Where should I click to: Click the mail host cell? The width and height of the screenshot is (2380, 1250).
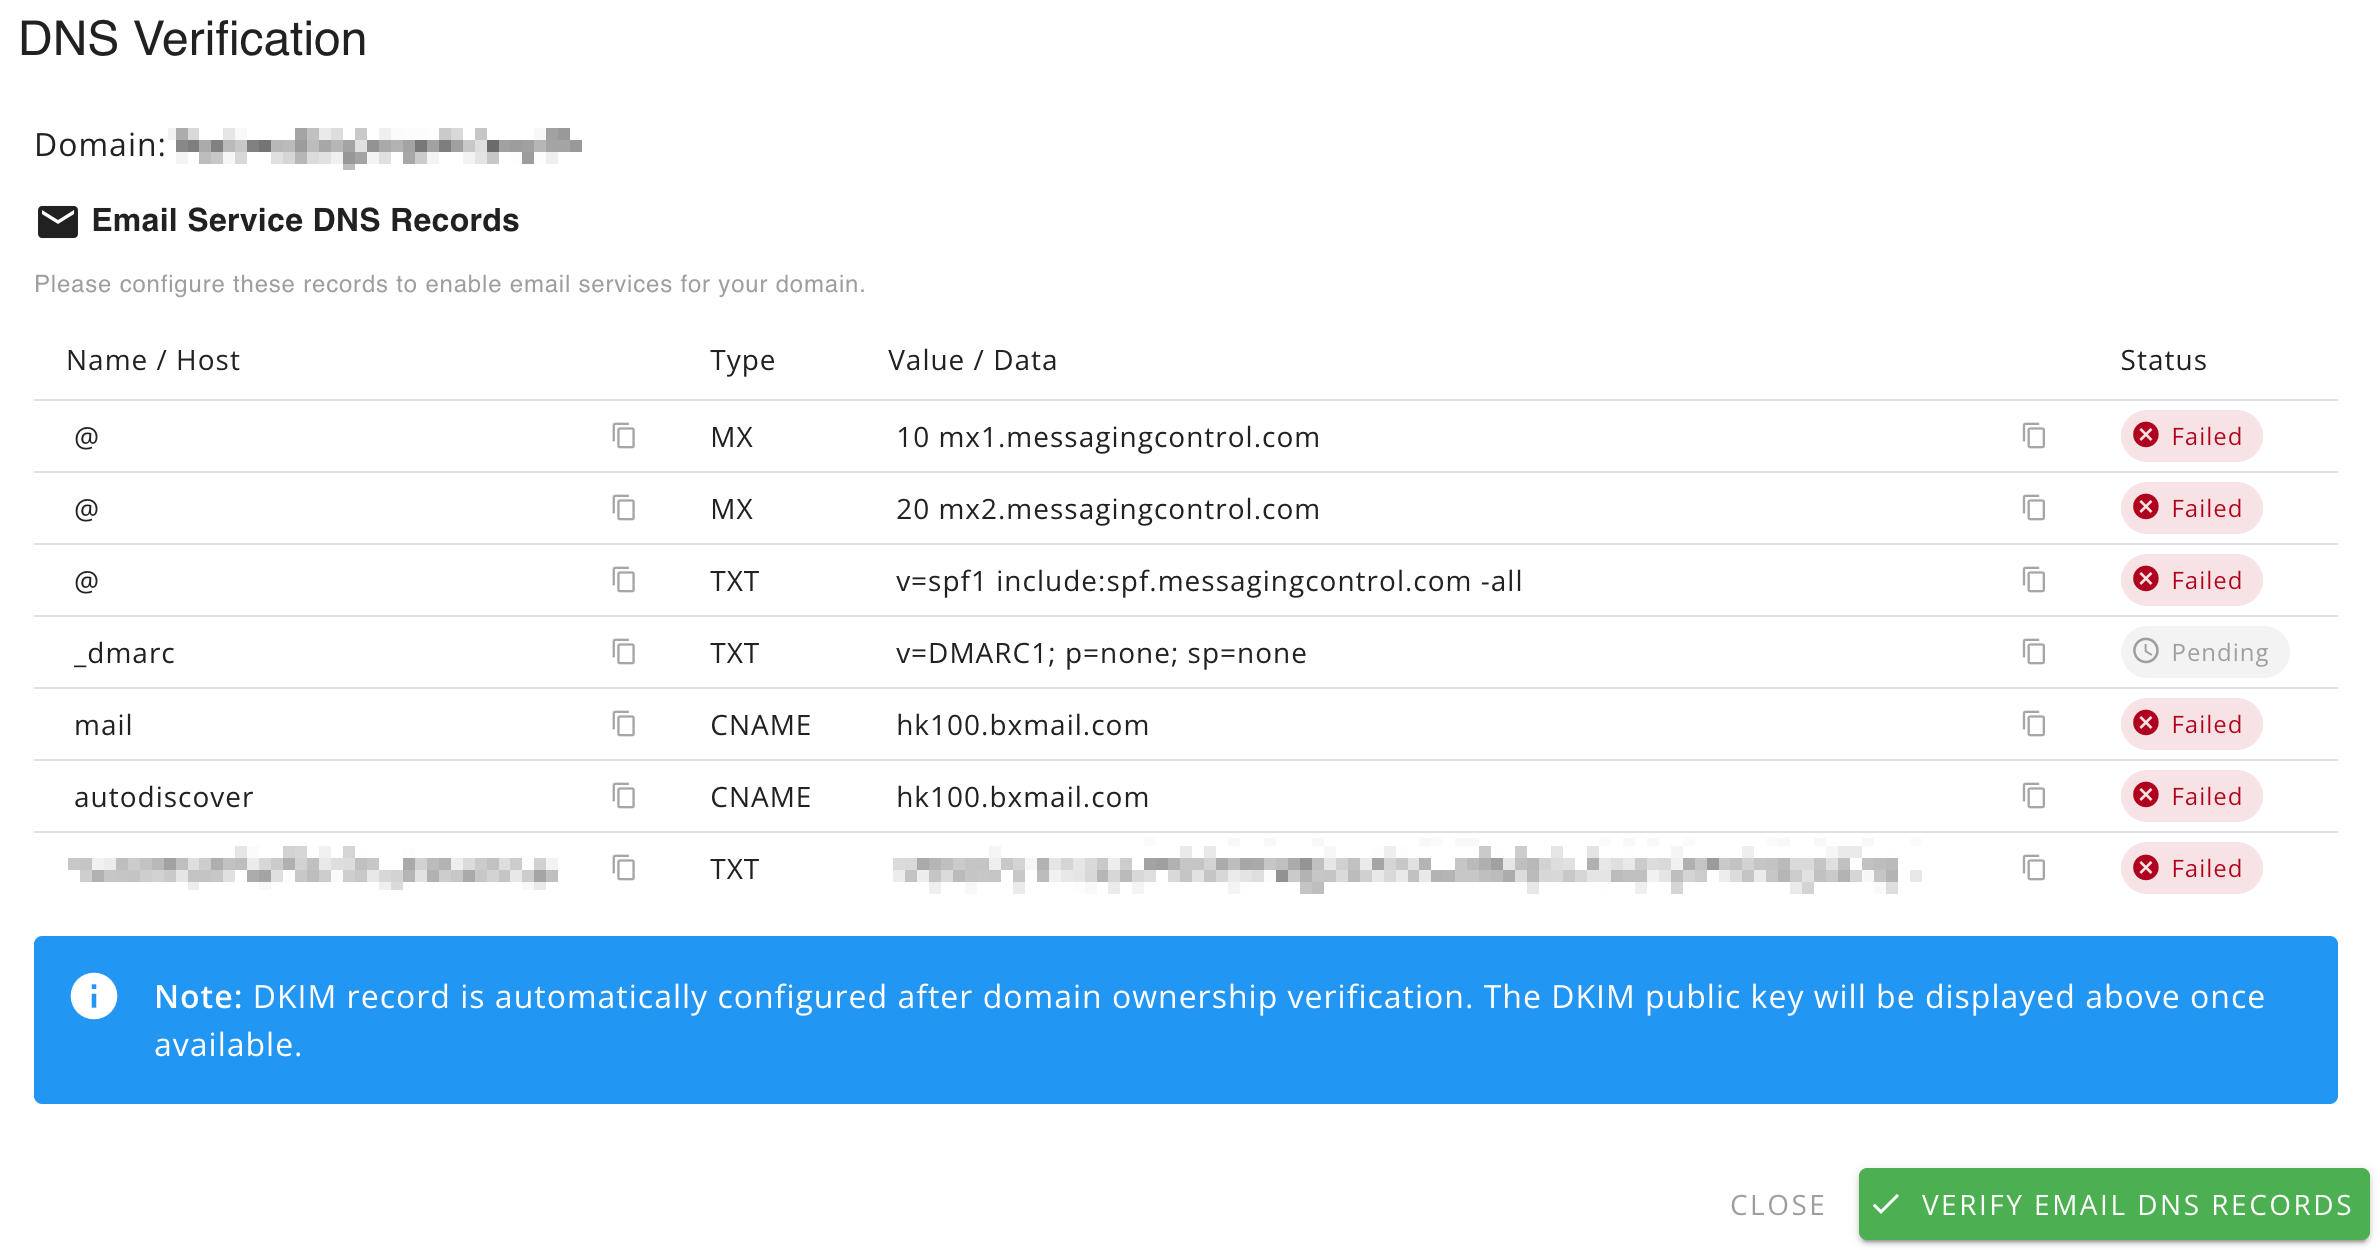(103, 725)
